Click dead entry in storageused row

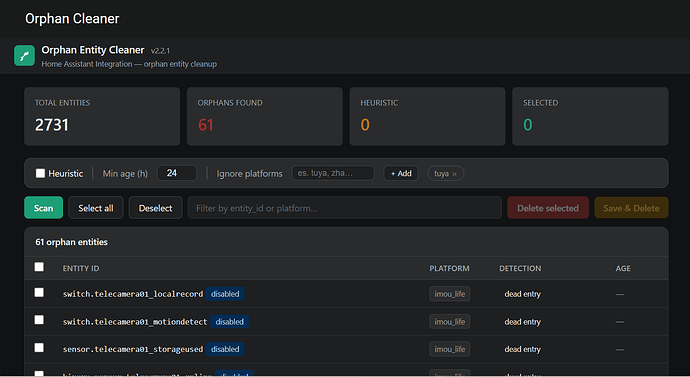(x=522, y=349)
